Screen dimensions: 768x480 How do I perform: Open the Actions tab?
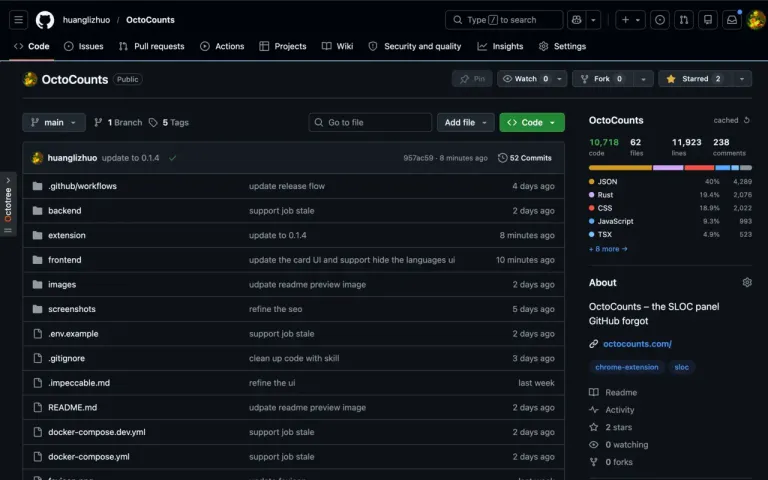click(222, 46)
